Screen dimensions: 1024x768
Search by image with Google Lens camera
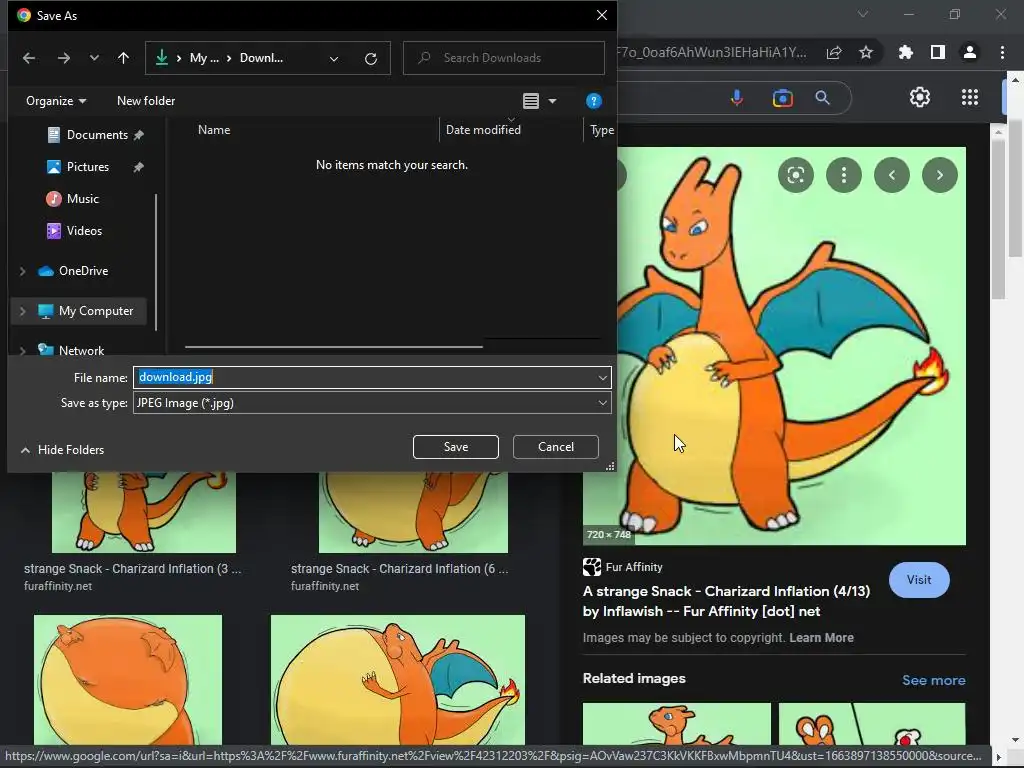pos(782,98)
